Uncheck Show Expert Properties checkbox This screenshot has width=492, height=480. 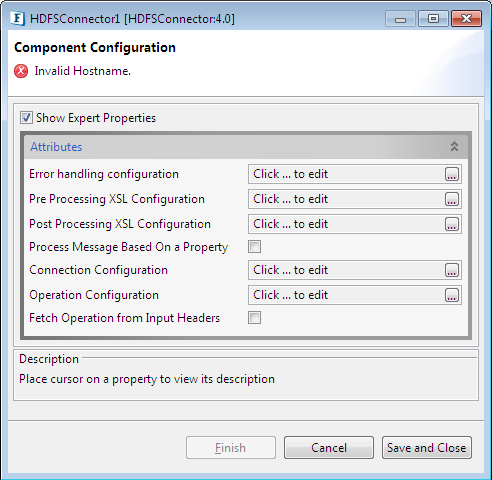click(x=26, y=118)
